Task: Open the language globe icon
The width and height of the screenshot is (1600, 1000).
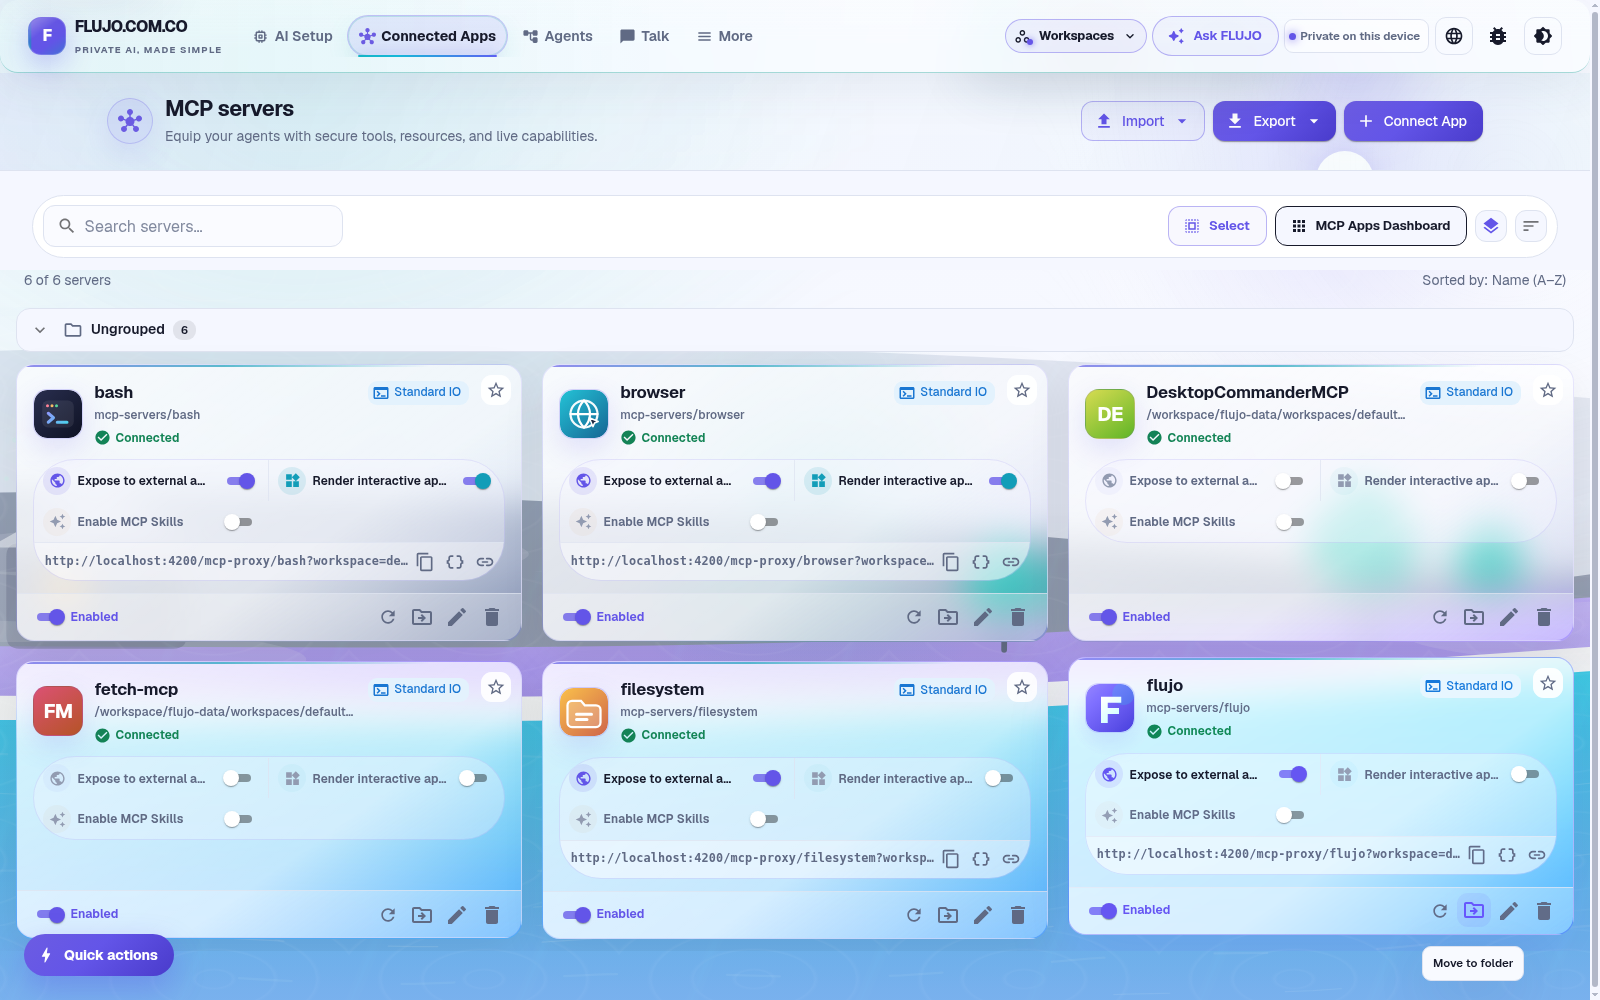Action: pyautogui.click(x=1454, y=36)
